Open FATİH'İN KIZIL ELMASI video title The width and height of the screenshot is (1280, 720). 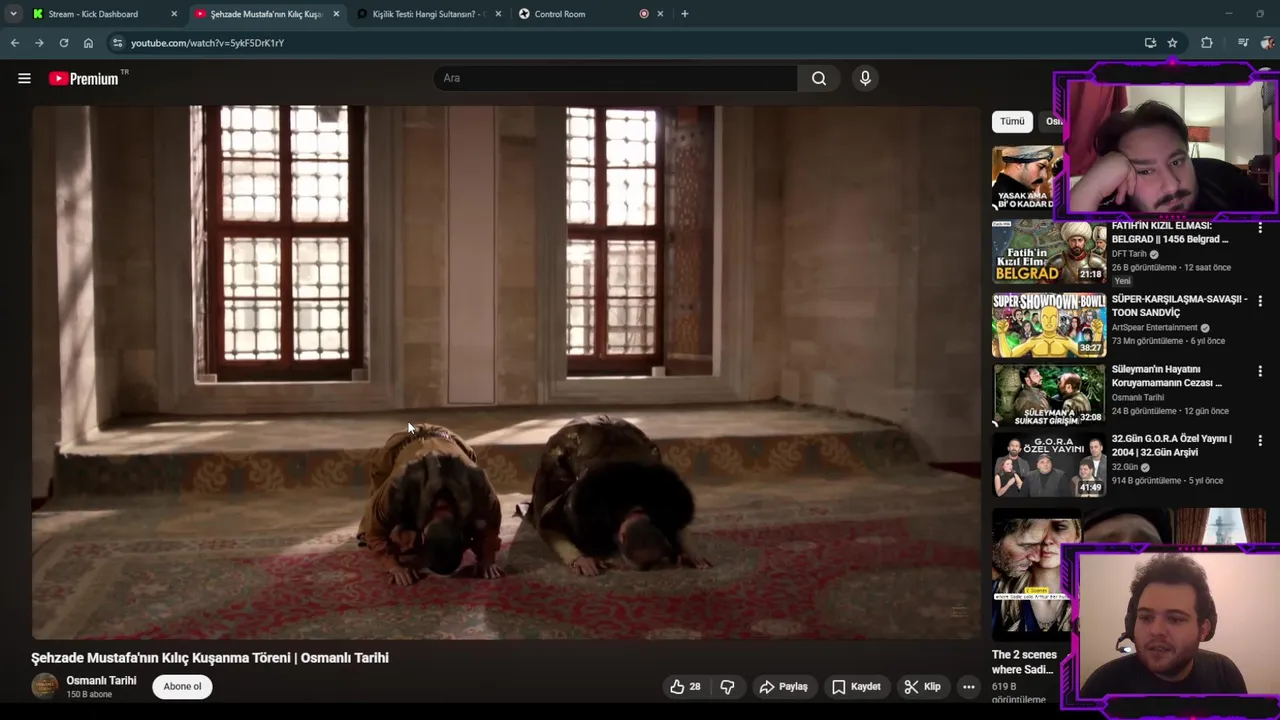tap(1171, 232)
